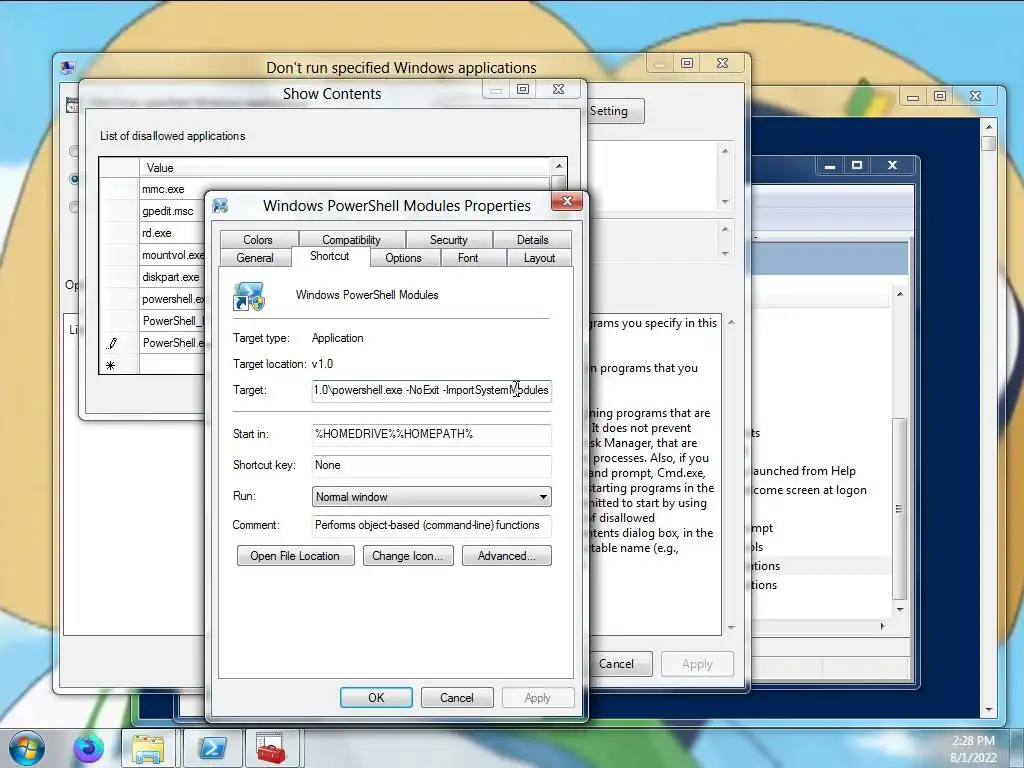This screenshot has width=1024, height=768.
Task: Click the Value column header
Action: [x=345, y=168]
